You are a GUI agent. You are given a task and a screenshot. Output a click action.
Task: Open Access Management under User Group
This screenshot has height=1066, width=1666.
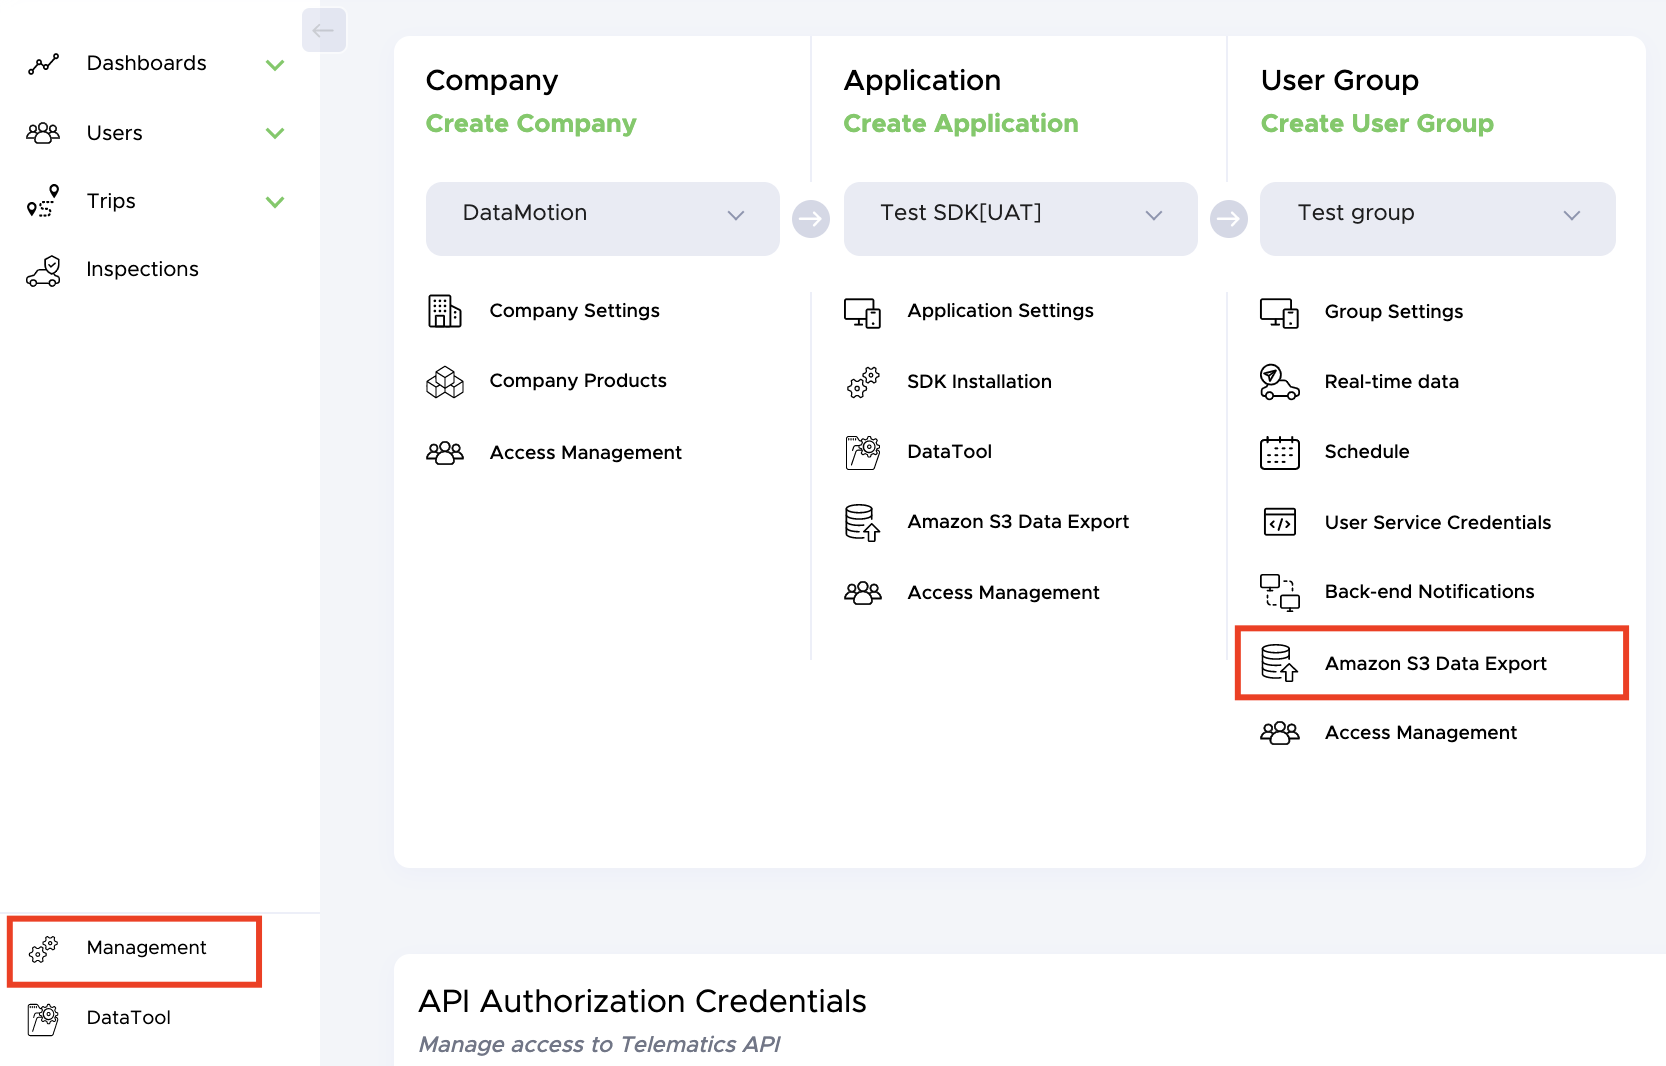click(1420, 733)
